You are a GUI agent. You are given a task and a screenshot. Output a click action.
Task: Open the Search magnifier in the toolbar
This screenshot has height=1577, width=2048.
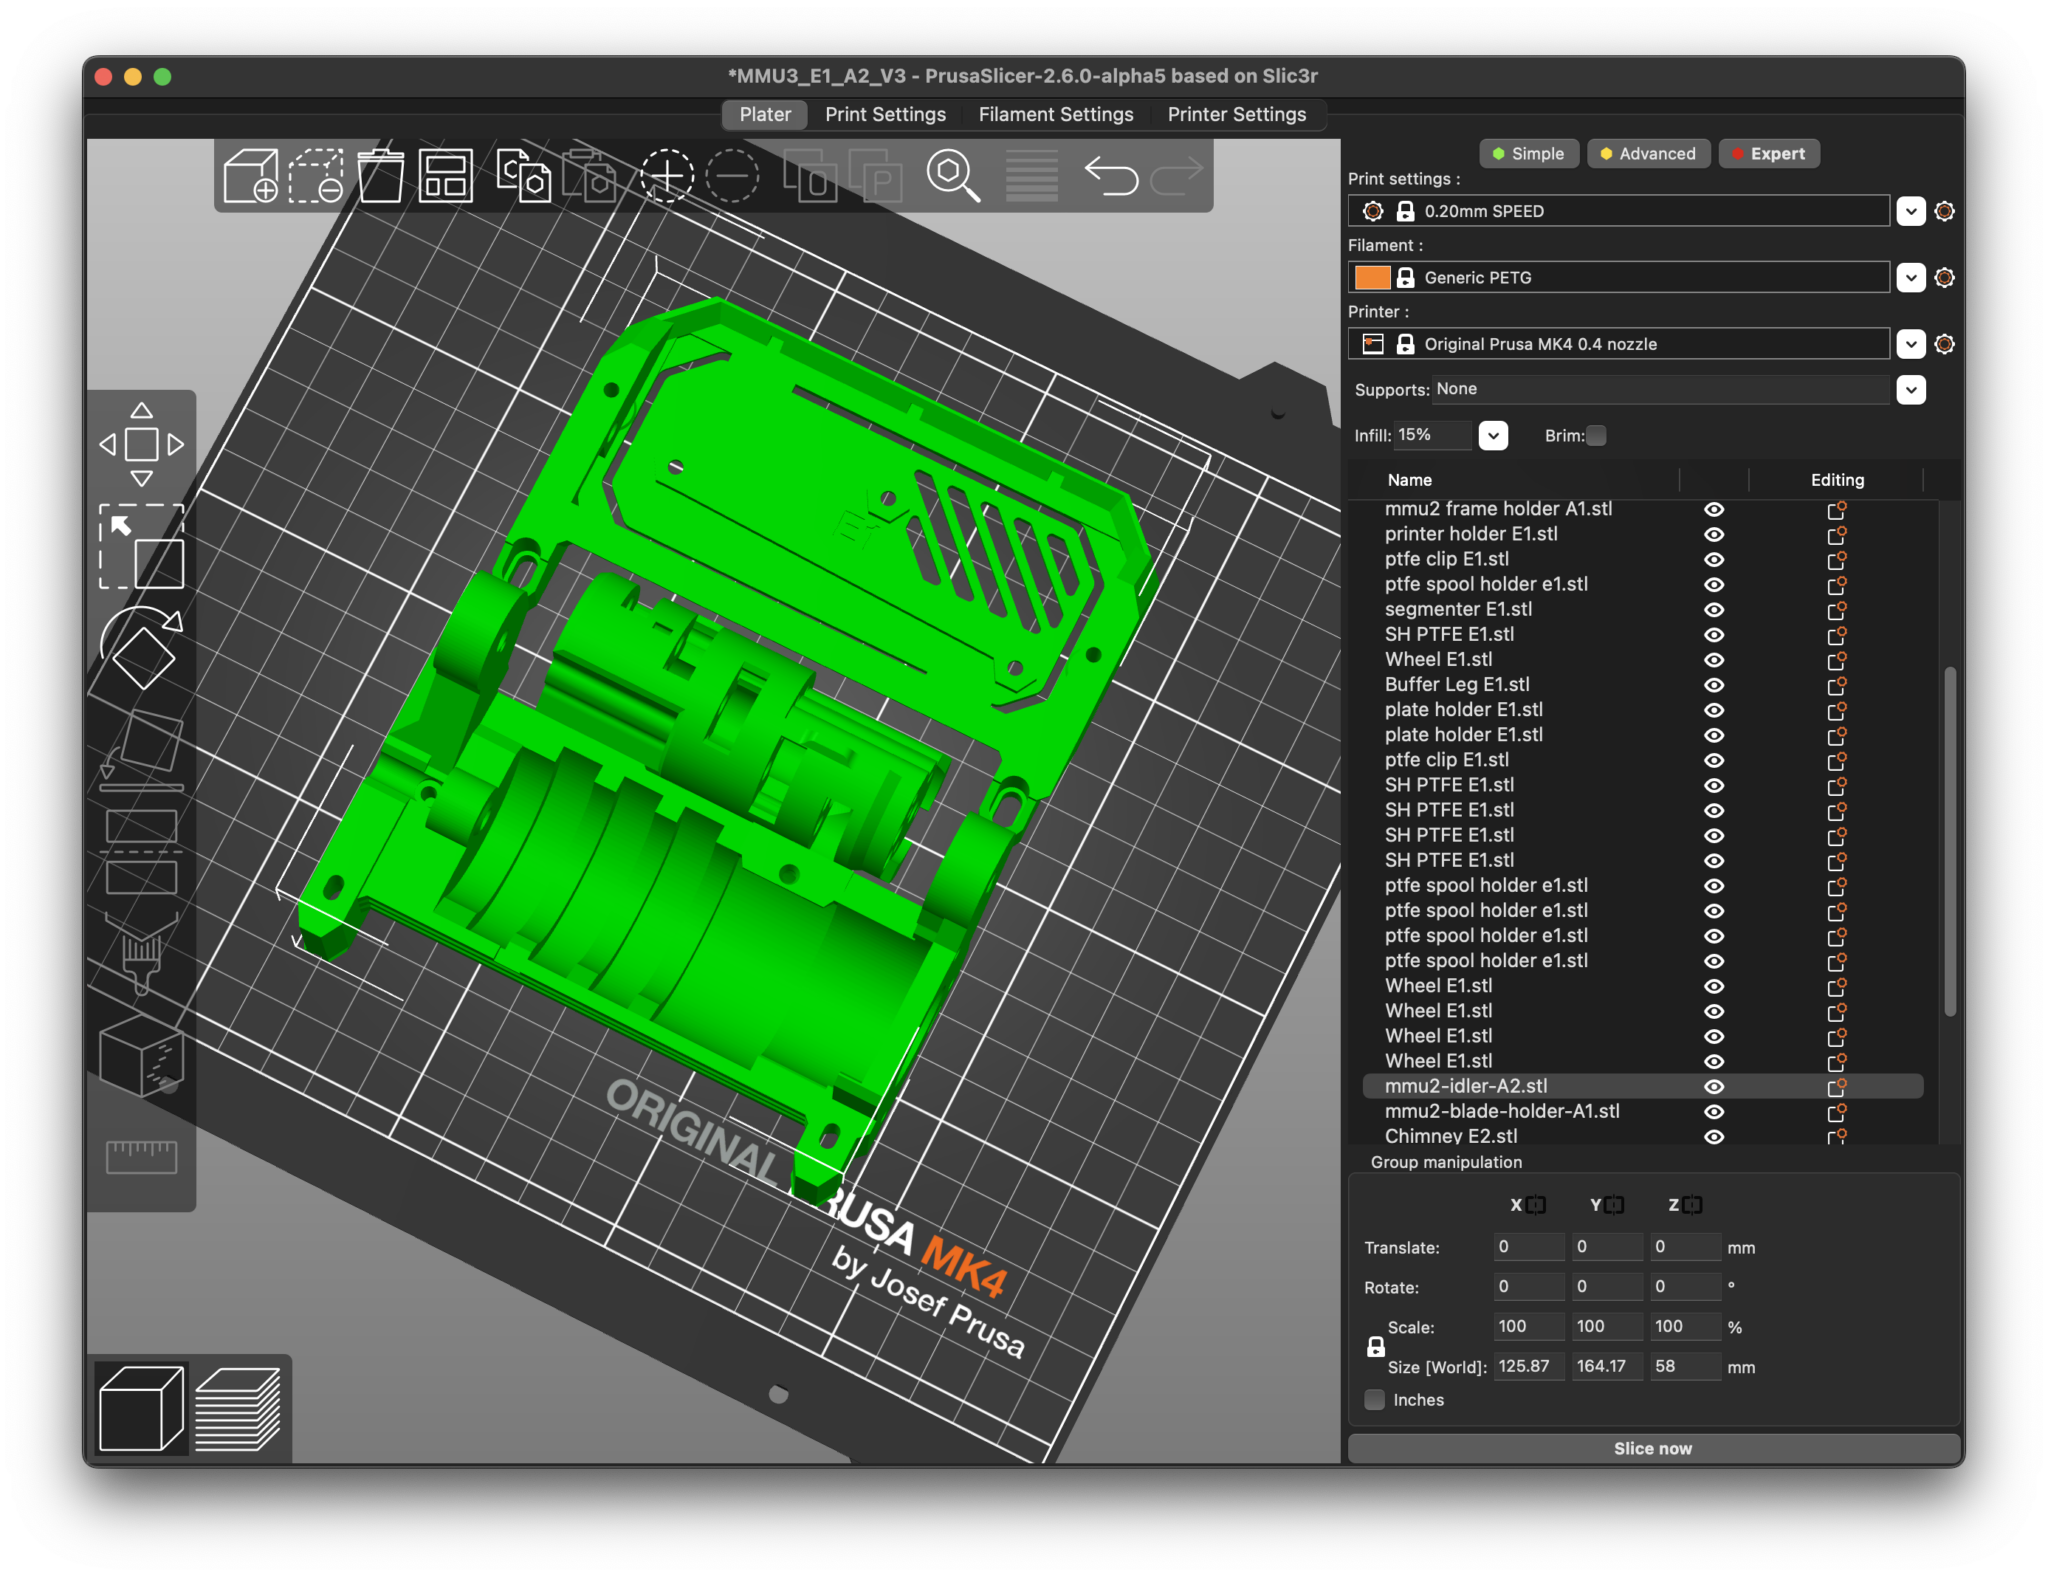(x=953, y=176)
